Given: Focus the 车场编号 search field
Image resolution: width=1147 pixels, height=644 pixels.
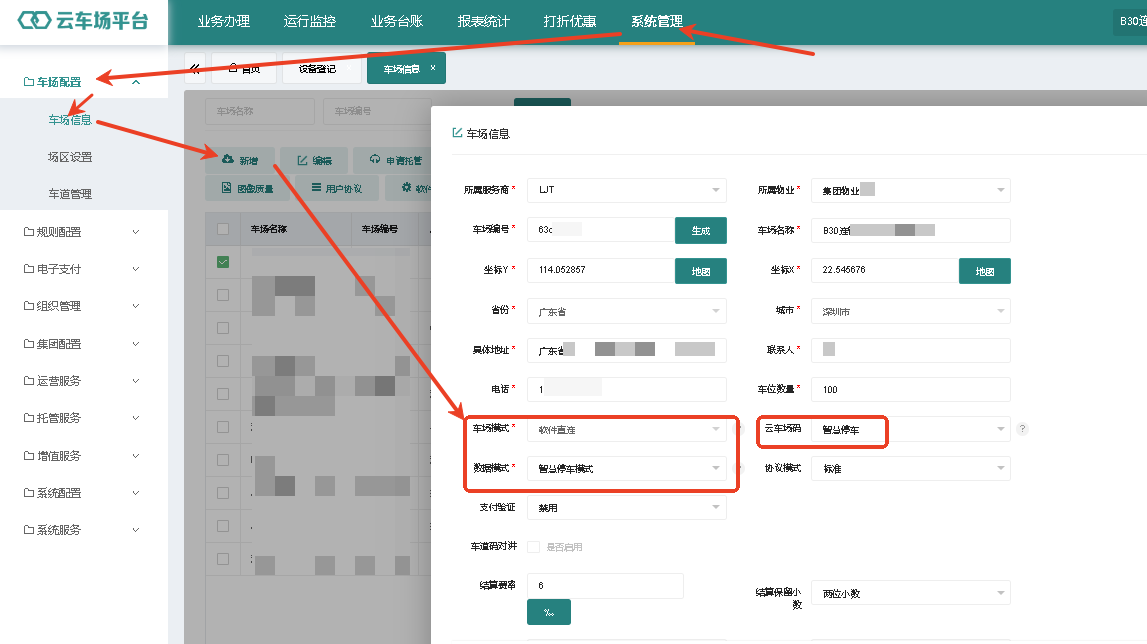Looking at the screenshot, I should coord(378,111).
